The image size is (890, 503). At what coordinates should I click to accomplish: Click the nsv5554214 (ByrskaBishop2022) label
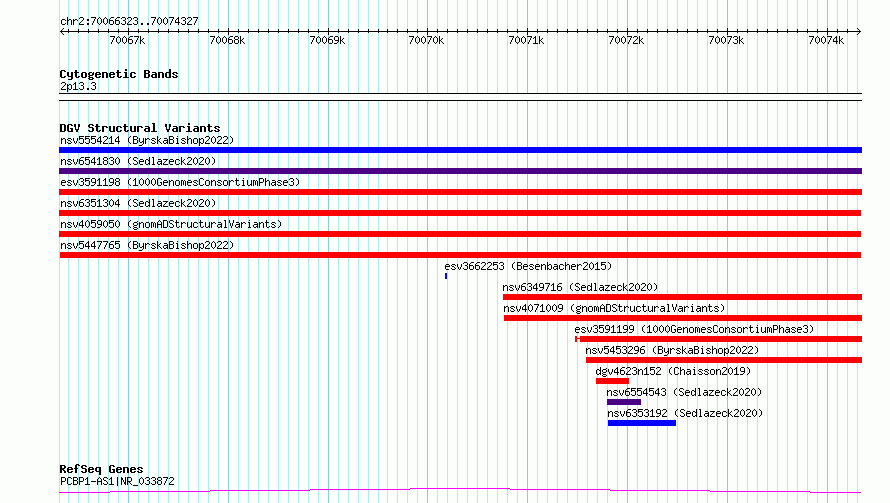(147, 140)
